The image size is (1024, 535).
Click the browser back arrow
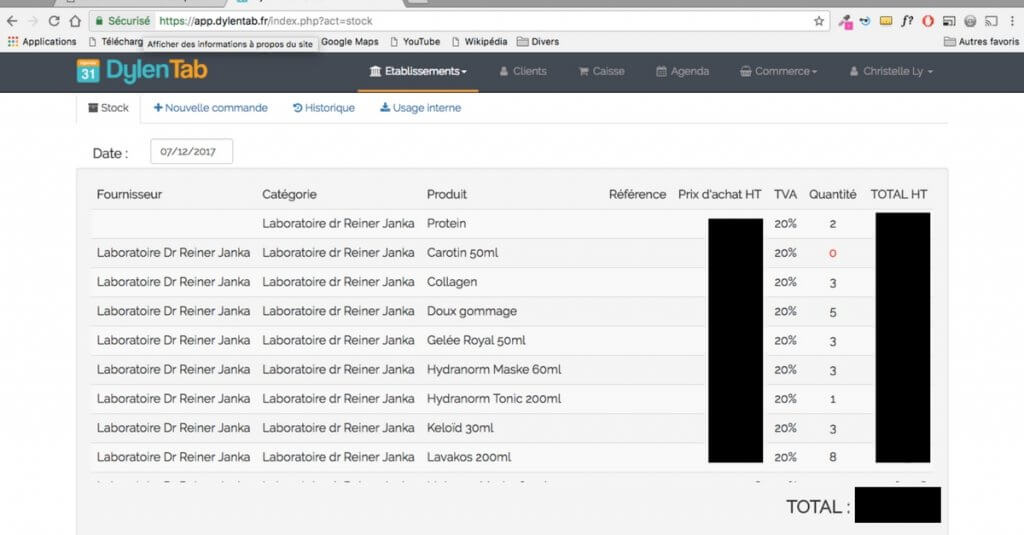(x=12, y=20)
